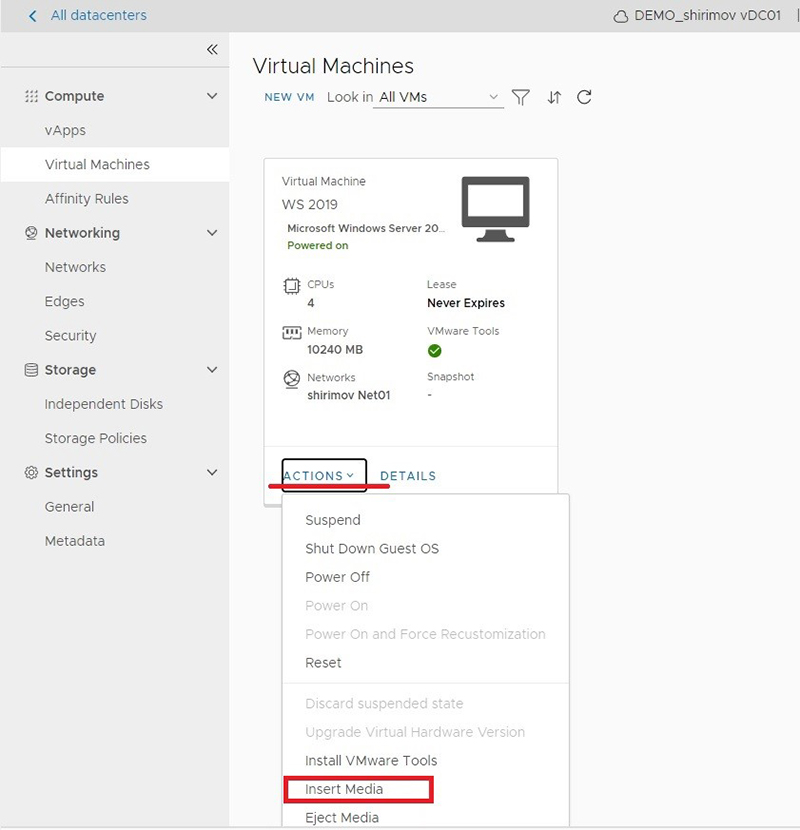Open Networks in the sidebar
The width and height of the screenshot is (800, 830).
click(75, 267)
